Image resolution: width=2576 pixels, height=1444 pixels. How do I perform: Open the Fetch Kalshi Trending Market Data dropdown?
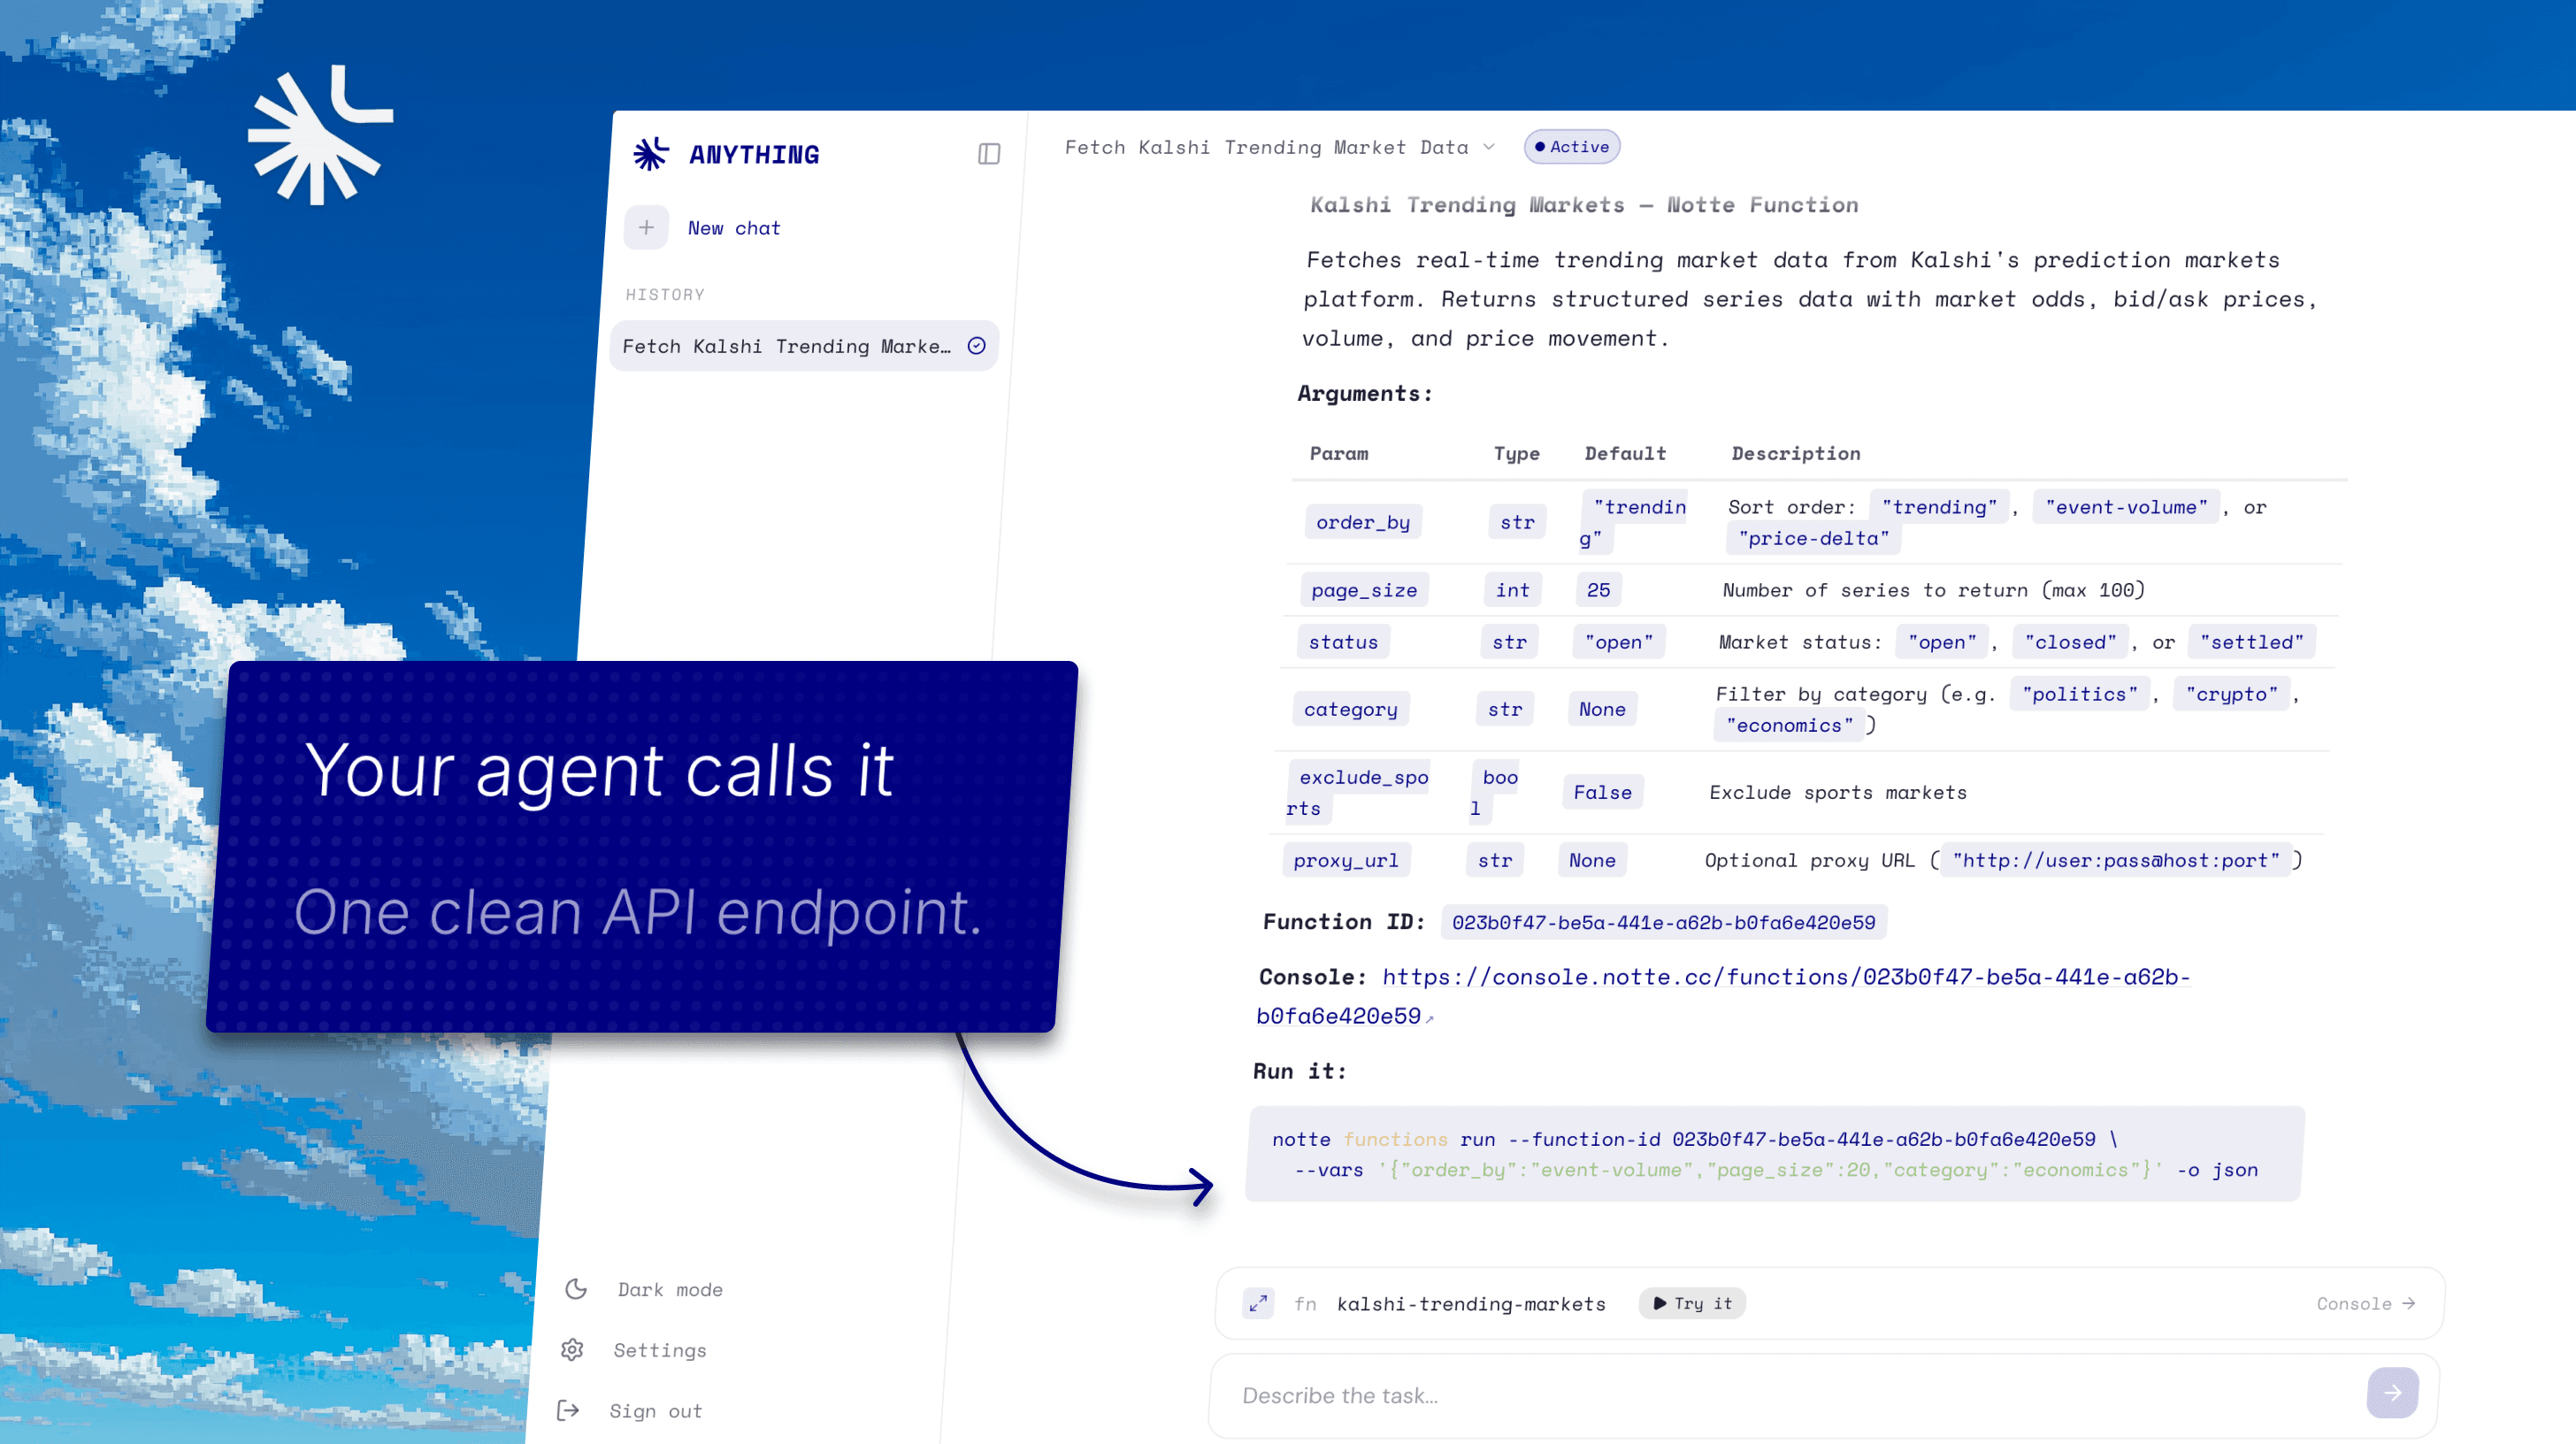point(1488,147)
